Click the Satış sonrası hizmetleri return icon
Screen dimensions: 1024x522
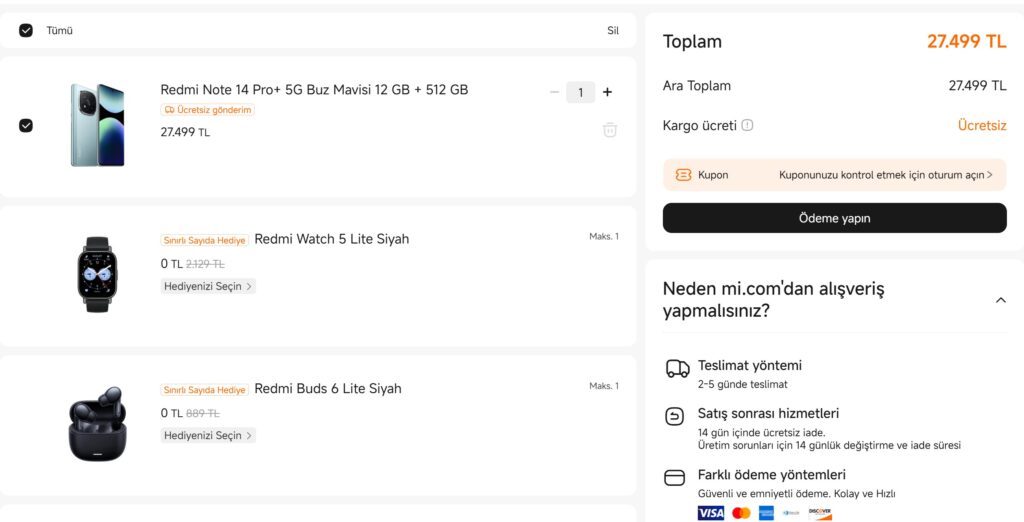[x=675, y=416]
